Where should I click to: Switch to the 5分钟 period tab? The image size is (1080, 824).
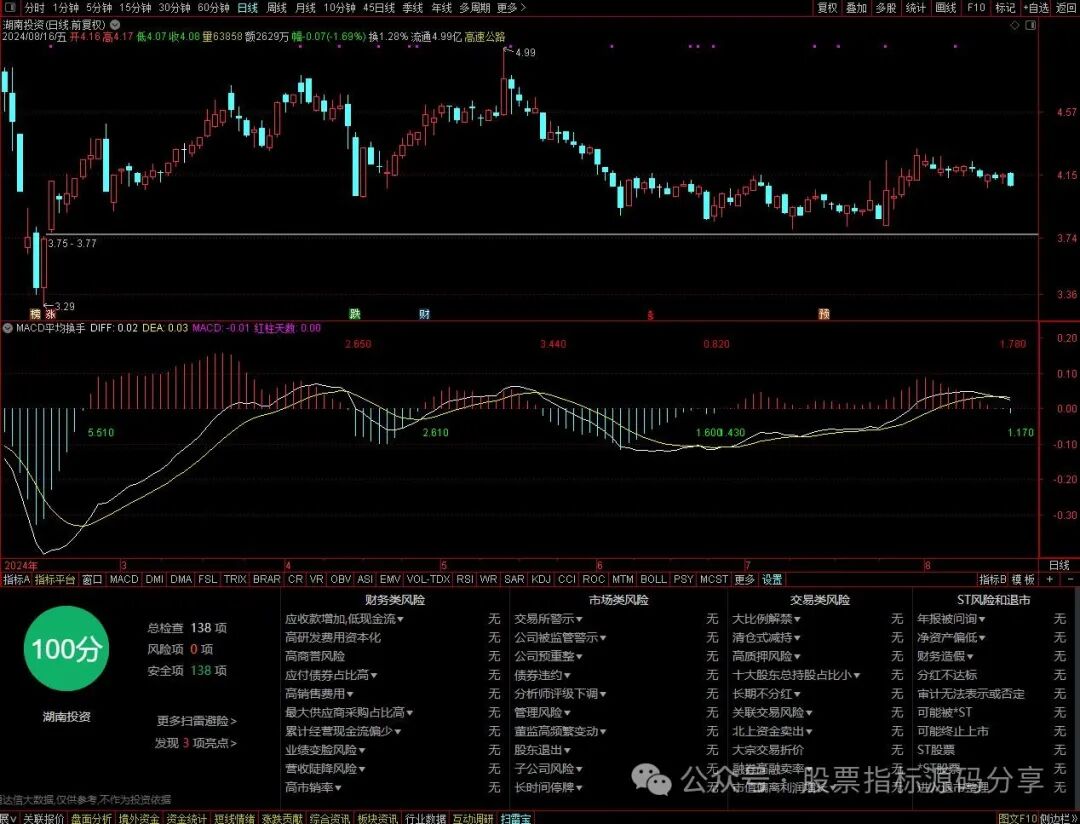click(x=98, y=8)
